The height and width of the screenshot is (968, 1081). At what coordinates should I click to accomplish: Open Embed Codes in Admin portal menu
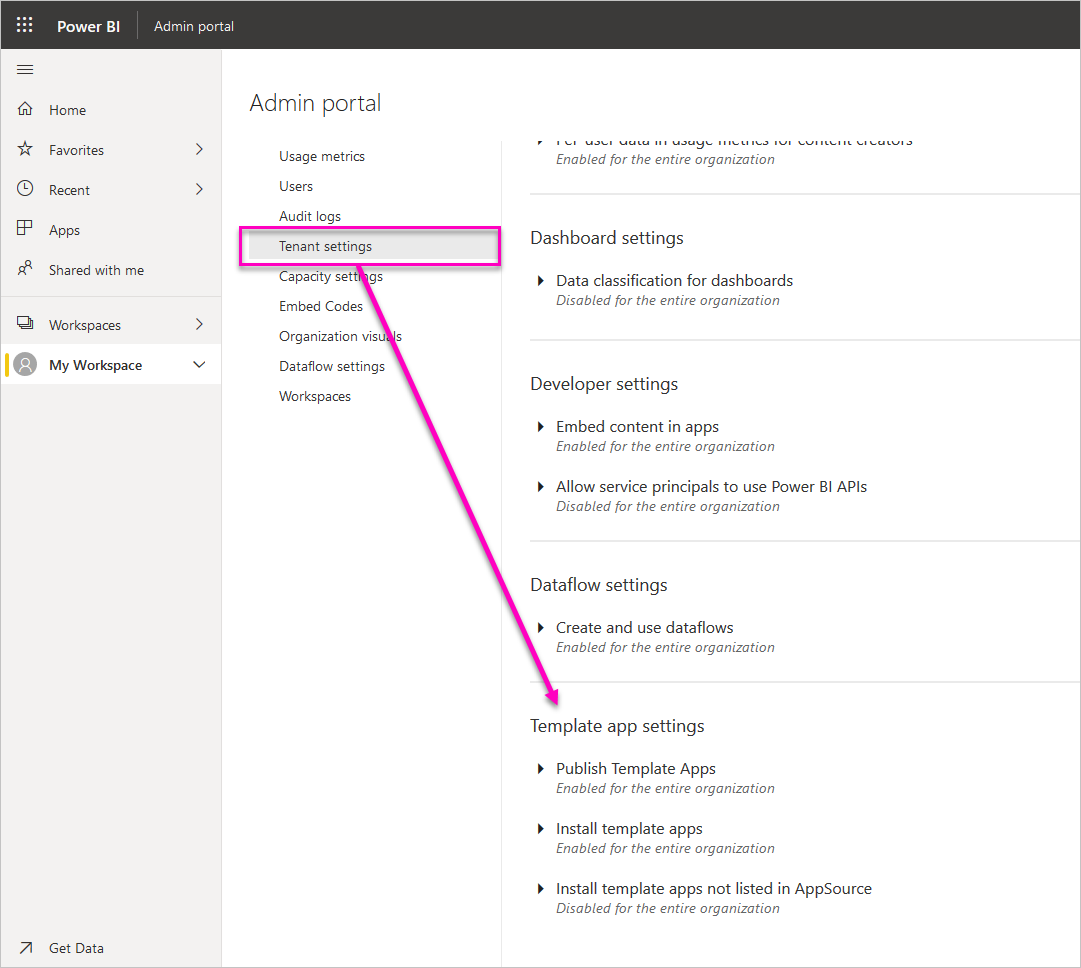321,306
